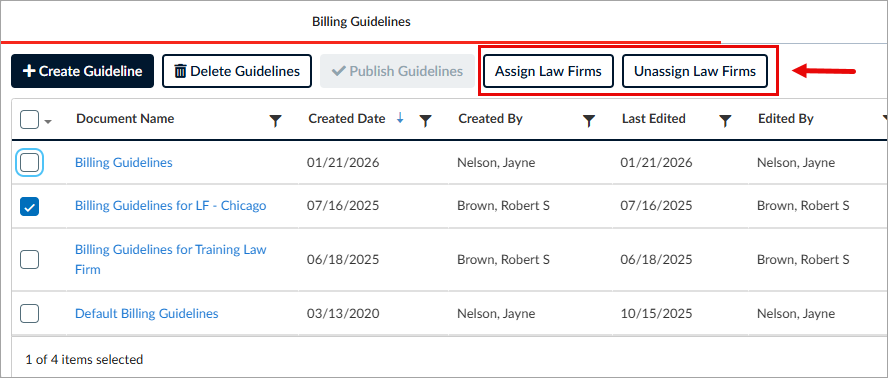Image resolution: width=888 pixels, height=378 pixels.
Task: Click the Delete Guidelines button
Action: pos(237,71)
